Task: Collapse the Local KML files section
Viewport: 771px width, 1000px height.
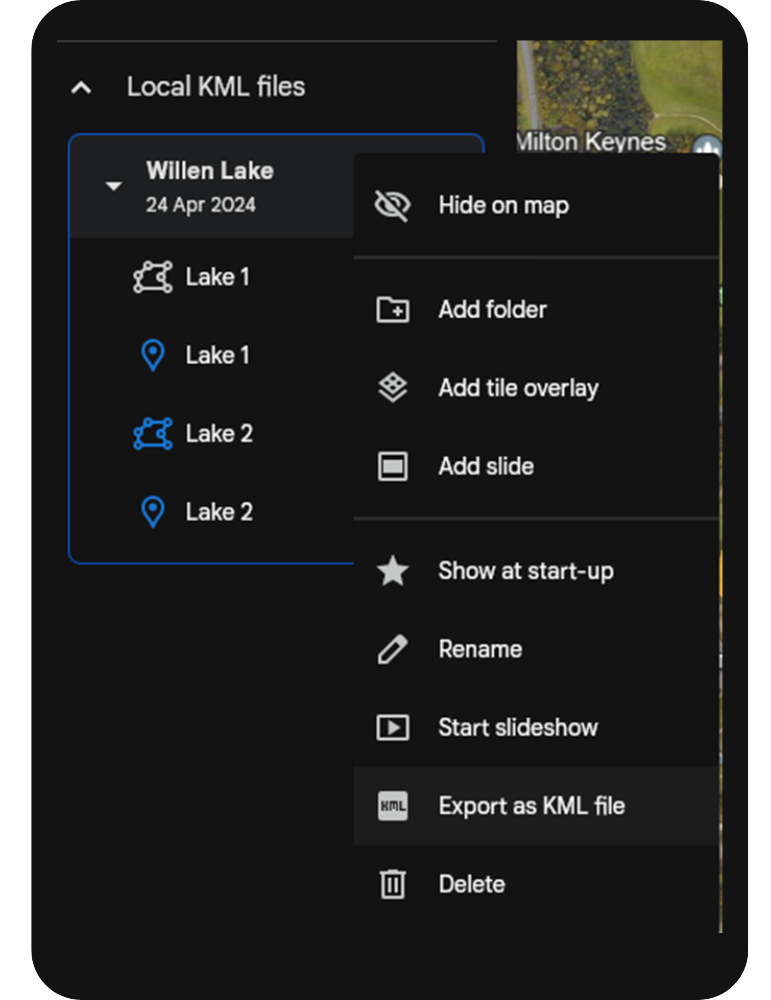Action: 81,88
